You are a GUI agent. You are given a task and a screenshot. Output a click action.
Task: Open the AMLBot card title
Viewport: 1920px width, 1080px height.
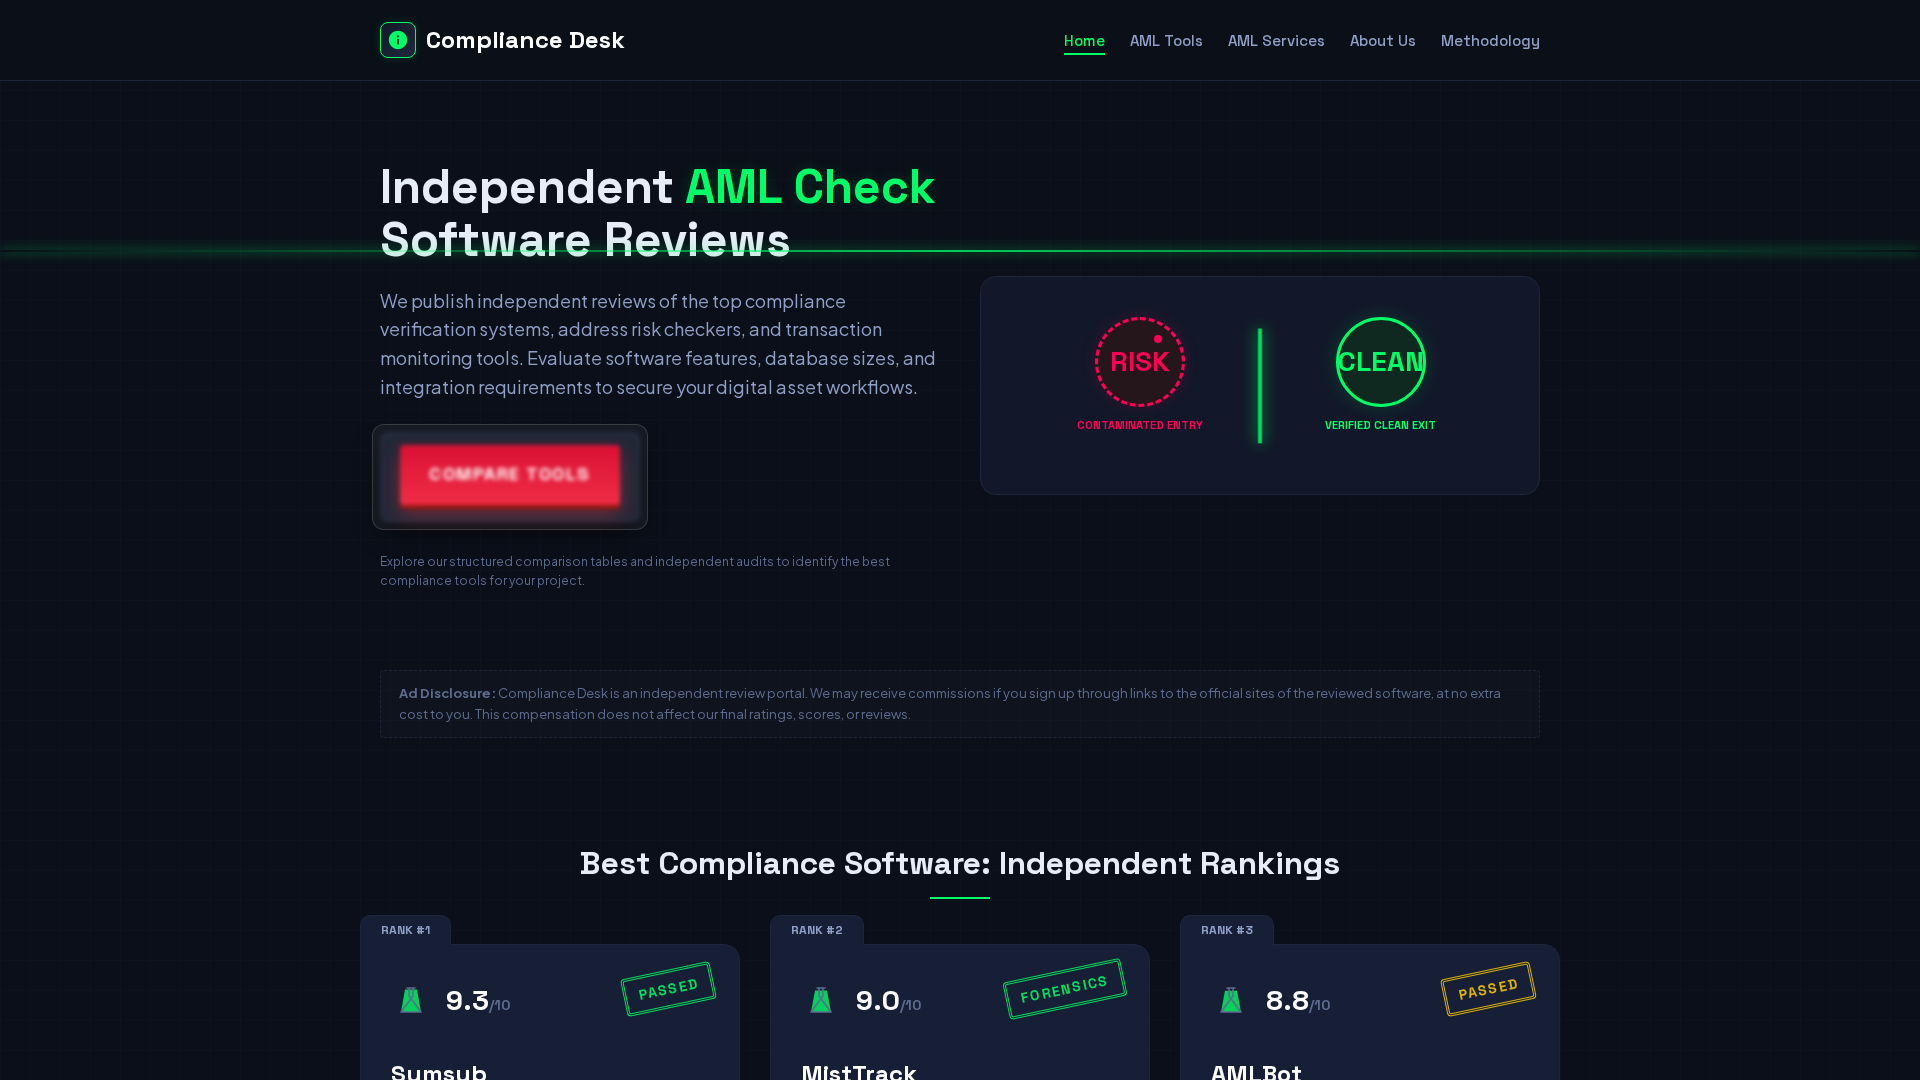pos(1257,1071)
